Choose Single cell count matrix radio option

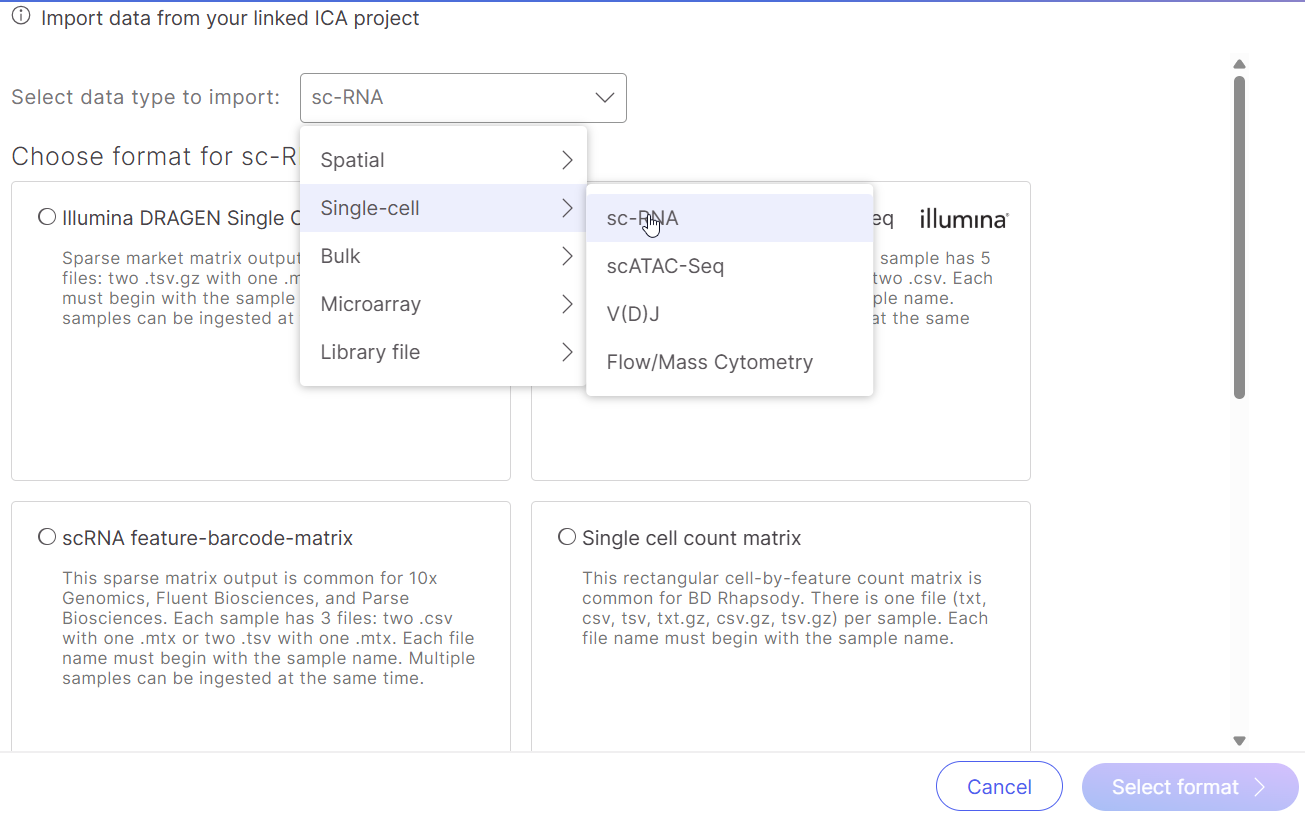(x=567, y=537)
